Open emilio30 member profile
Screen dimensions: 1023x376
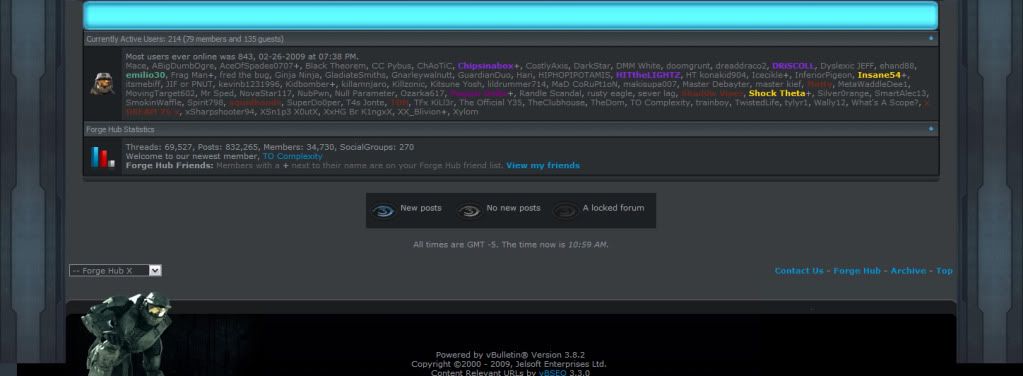click(x=145, y=75)
